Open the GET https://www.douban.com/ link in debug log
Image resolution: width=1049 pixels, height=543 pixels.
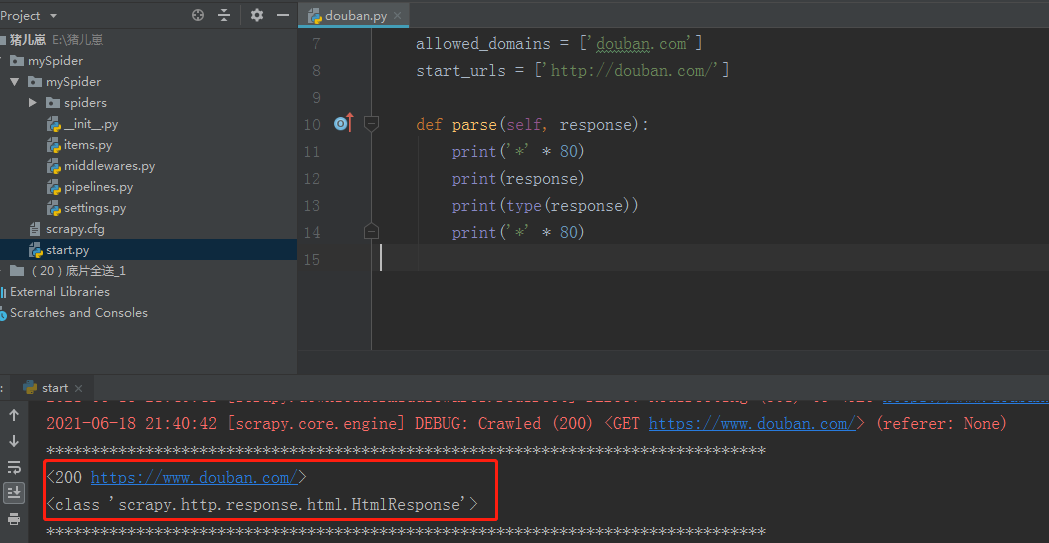point(752,423)
